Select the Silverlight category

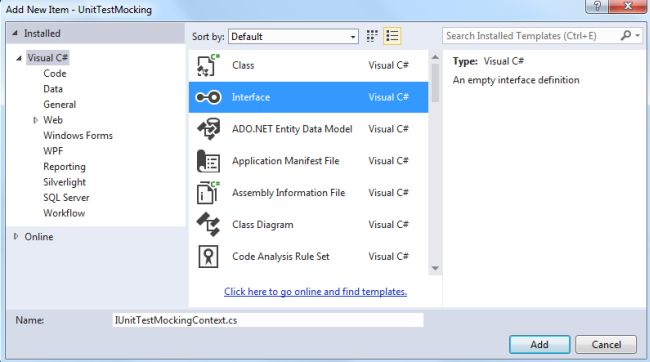point(64,182)
